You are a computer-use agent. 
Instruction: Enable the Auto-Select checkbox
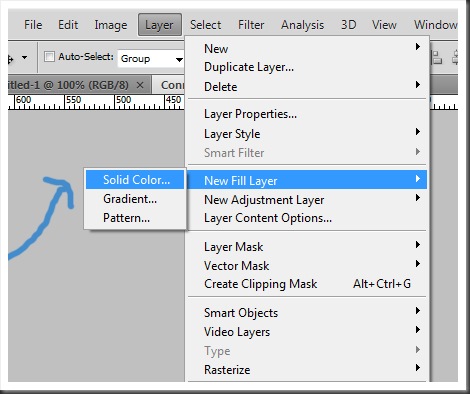49,57
